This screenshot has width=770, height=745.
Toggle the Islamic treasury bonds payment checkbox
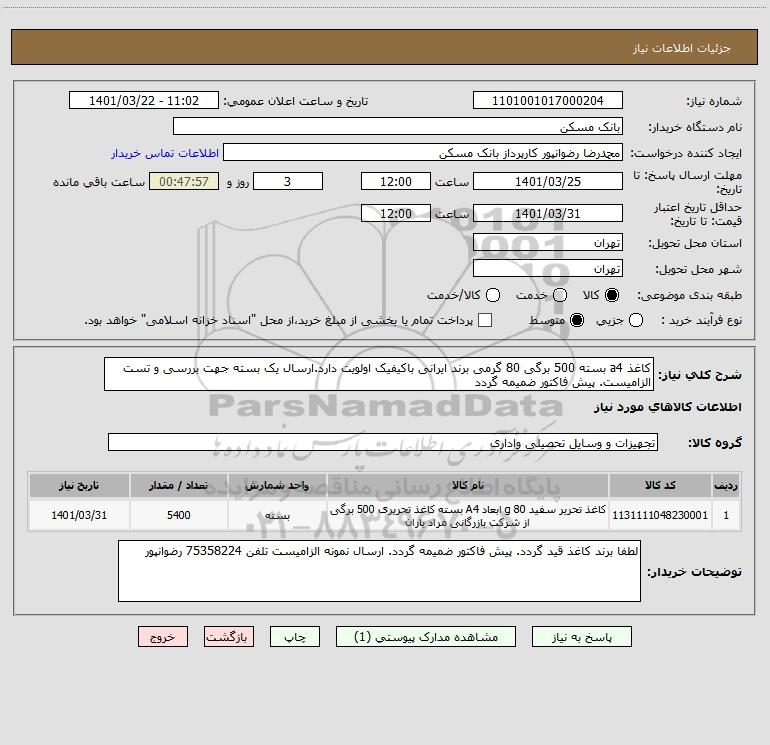pos(485,320)
